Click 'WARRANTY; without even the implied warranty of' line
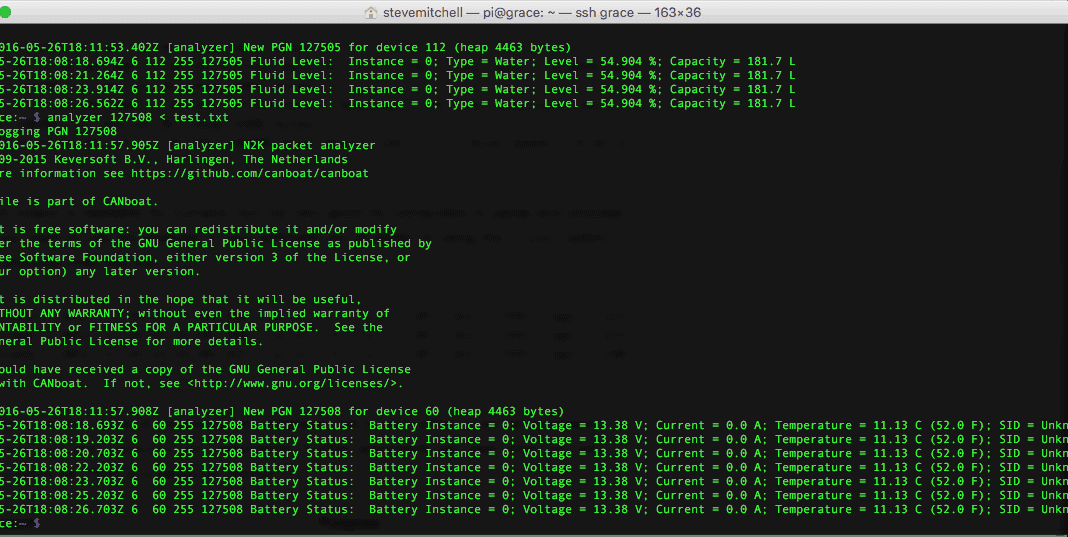 click(195, 313)
